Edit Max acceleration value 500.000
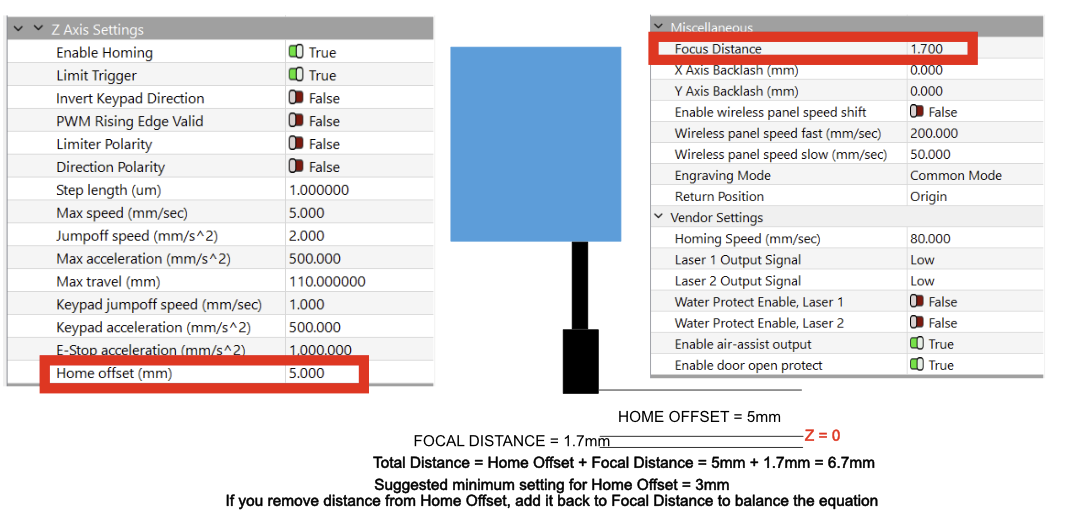The width and height of the screenshot is (1065, 518). [x=314, y=259]
